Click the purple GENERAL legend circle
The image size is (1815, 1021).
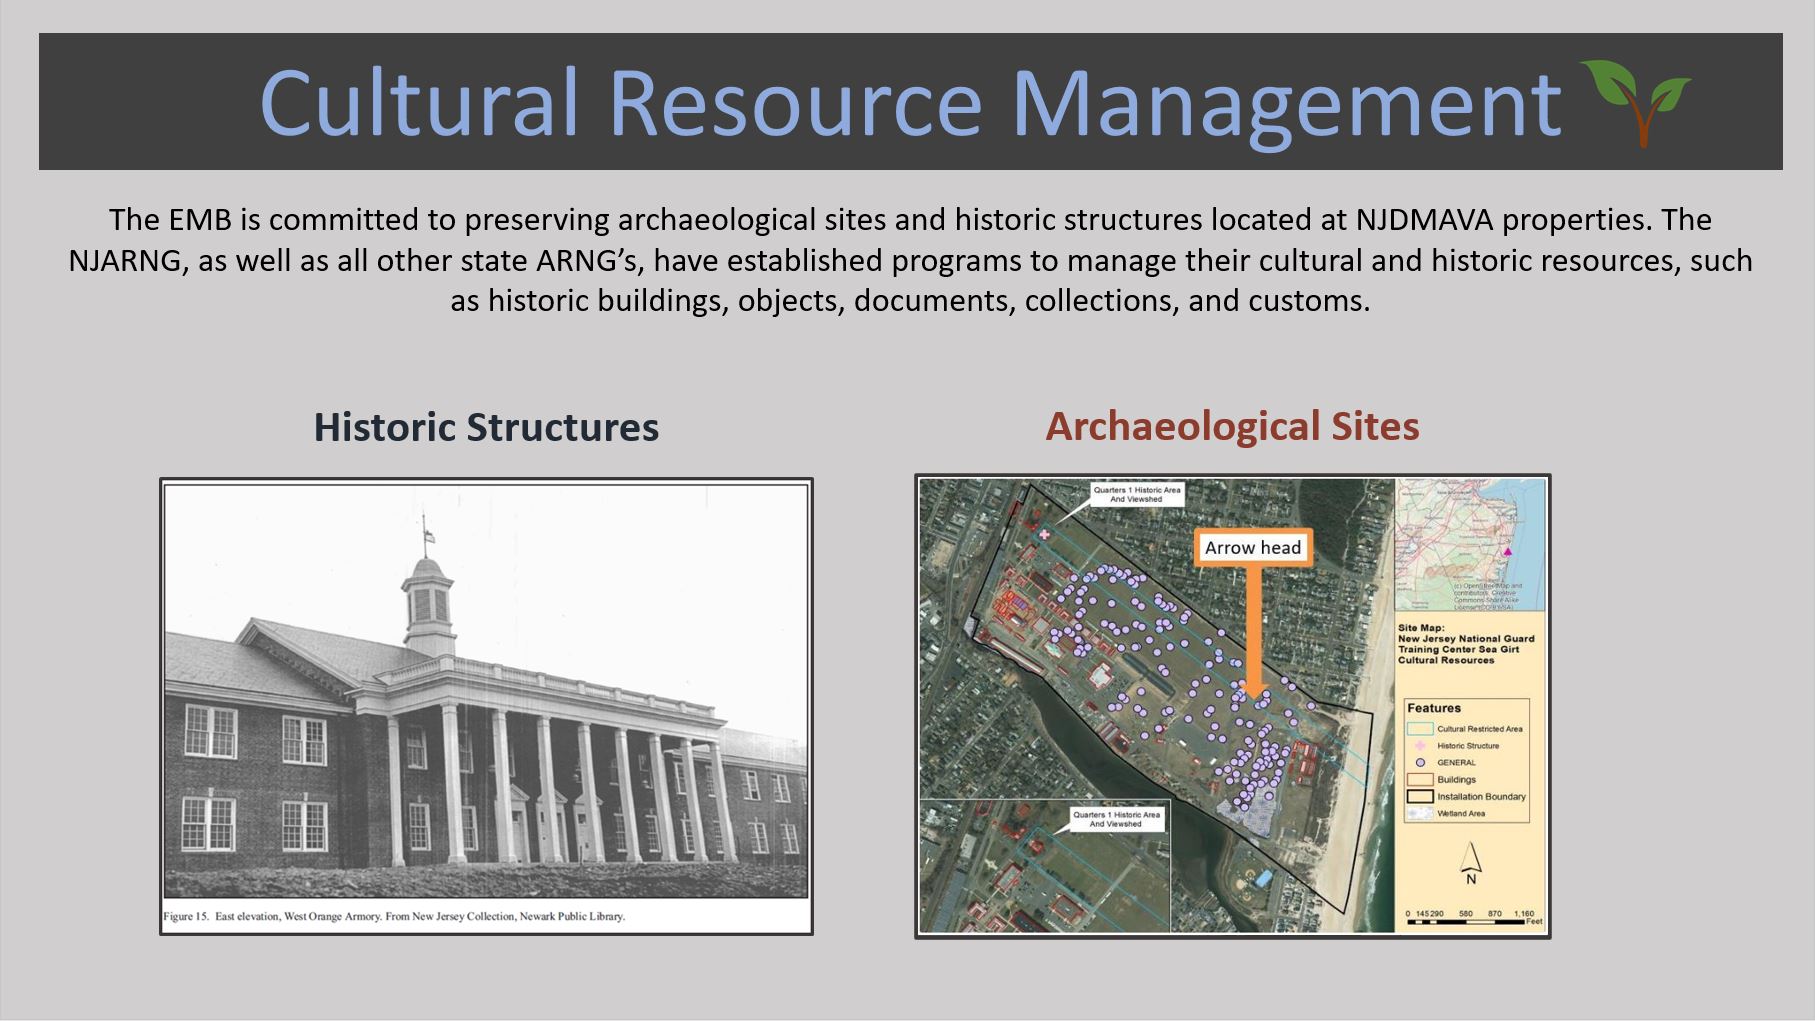click(x=1419, y=762)
